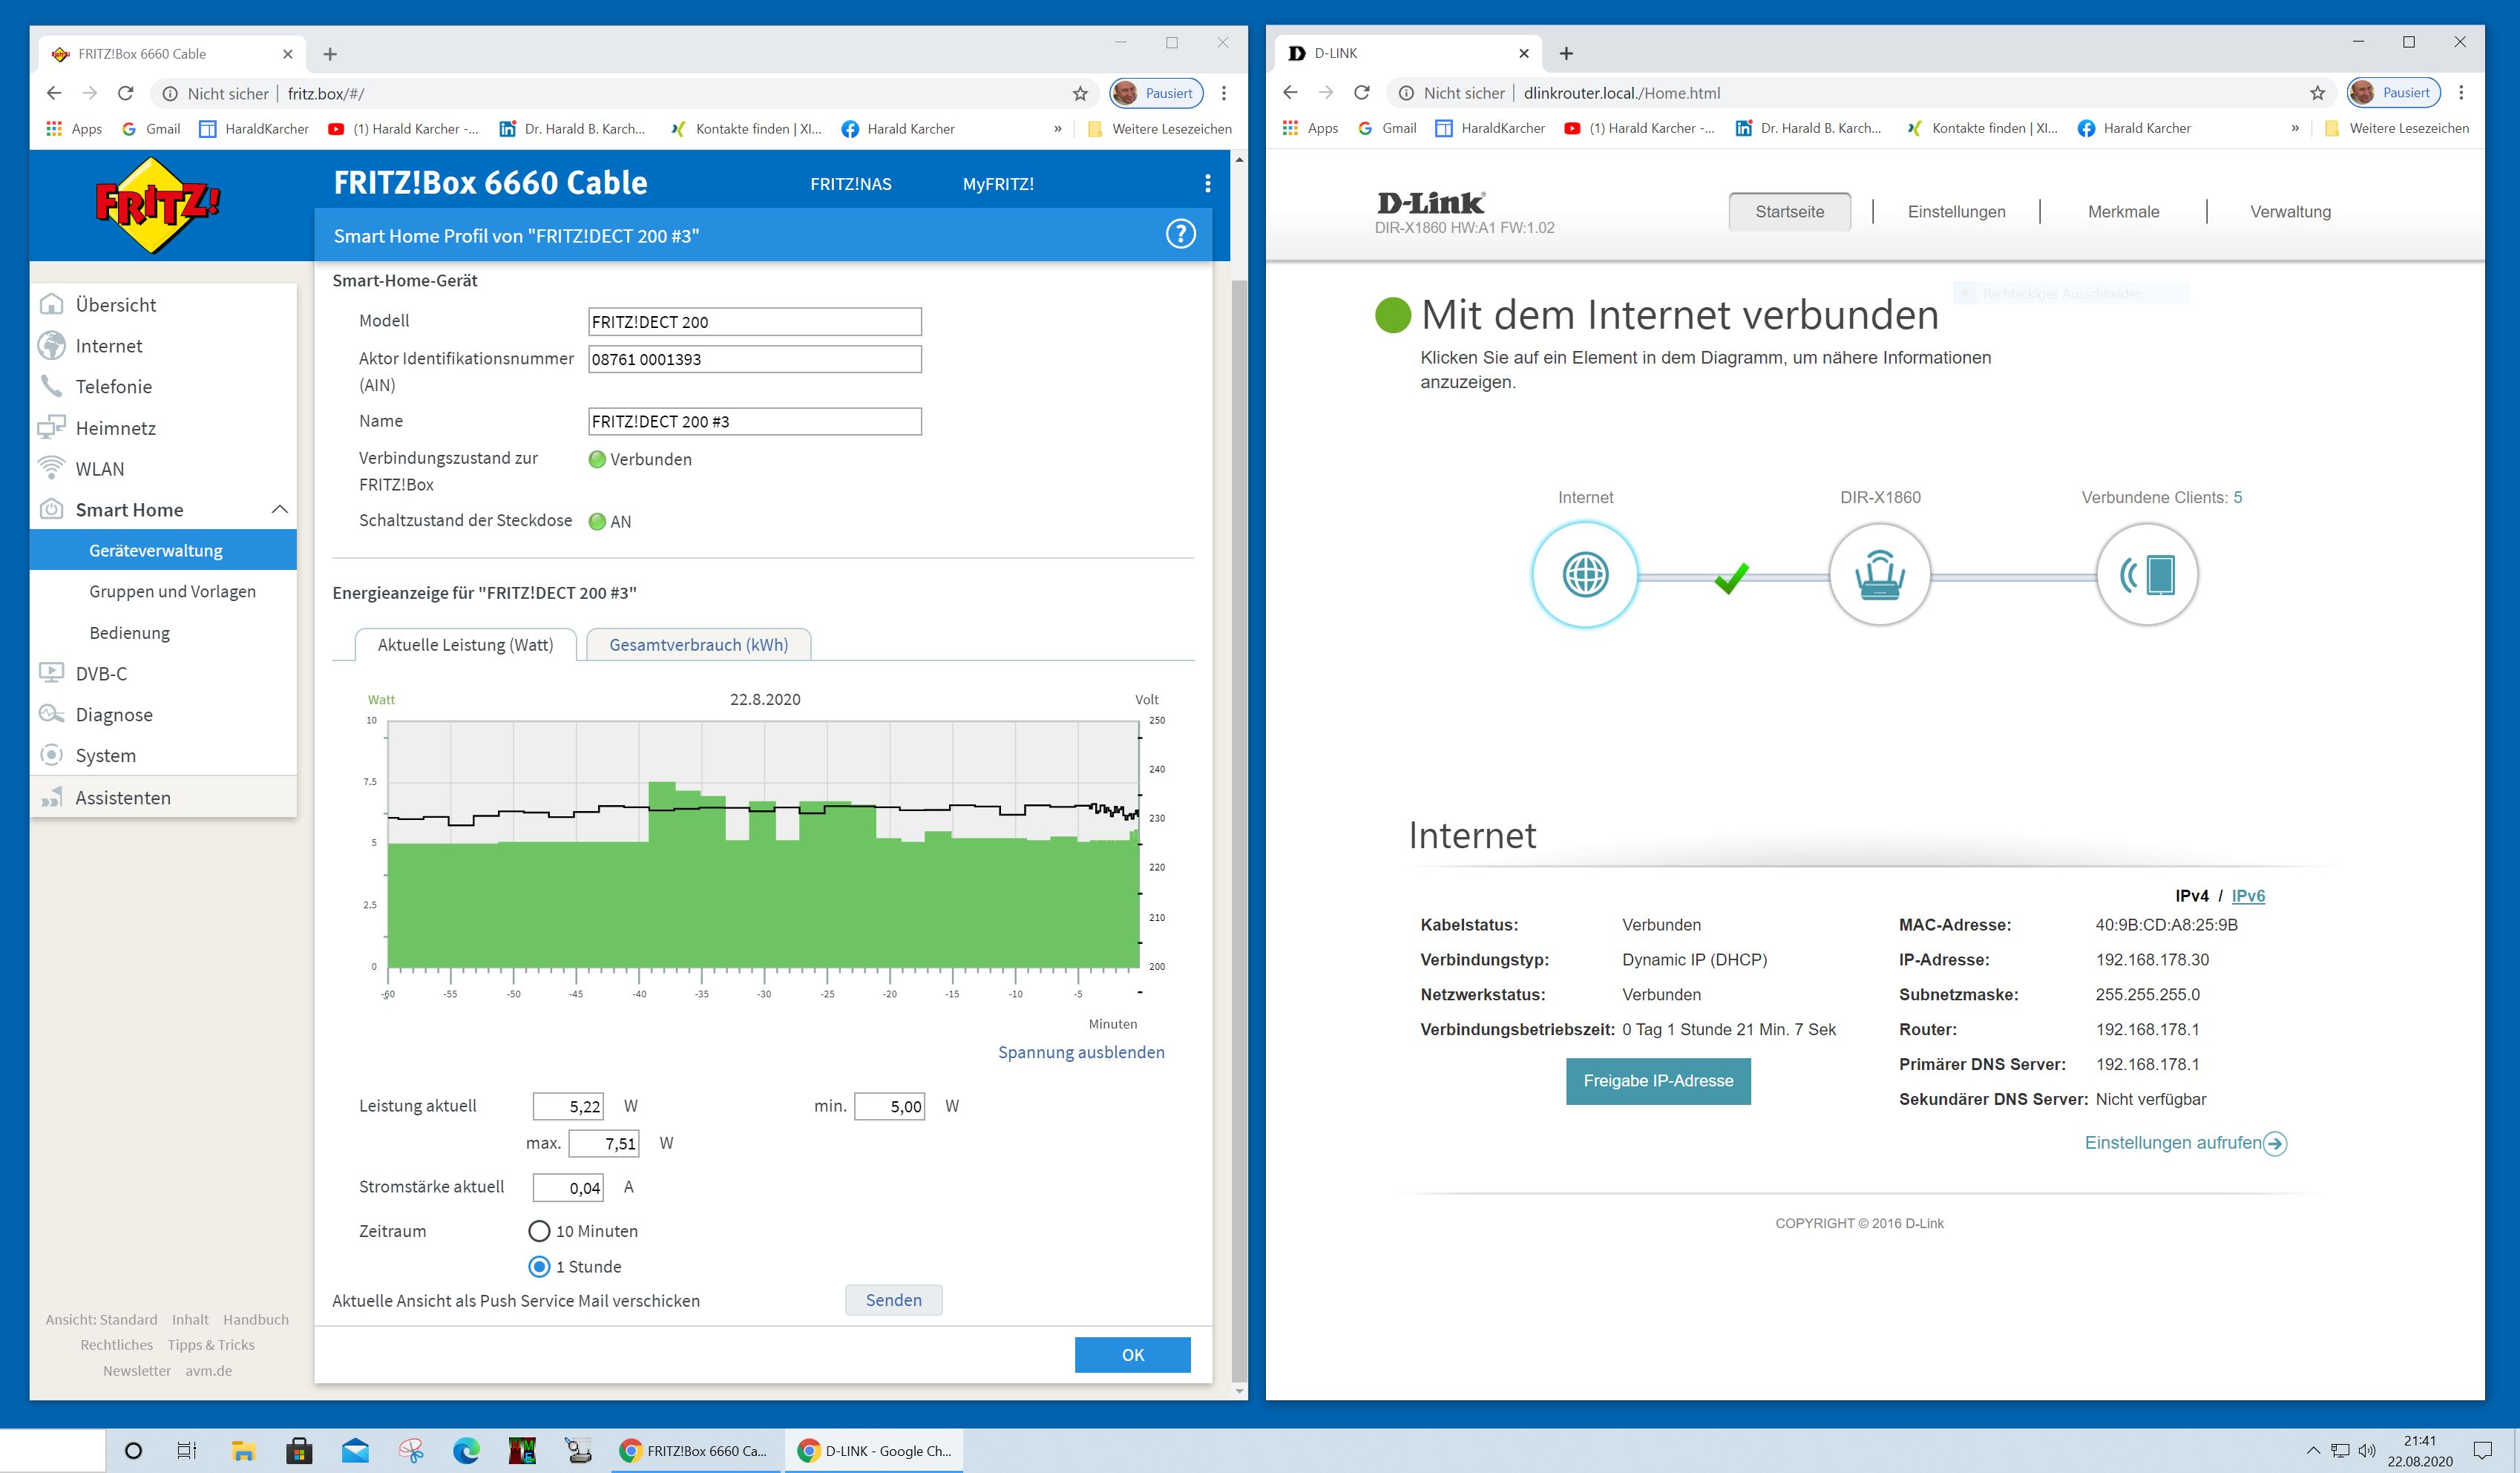Open the Einstellungen menu in D-Link
The width and height of the screenshot is (2520, 1473).
pos(1955,212)
